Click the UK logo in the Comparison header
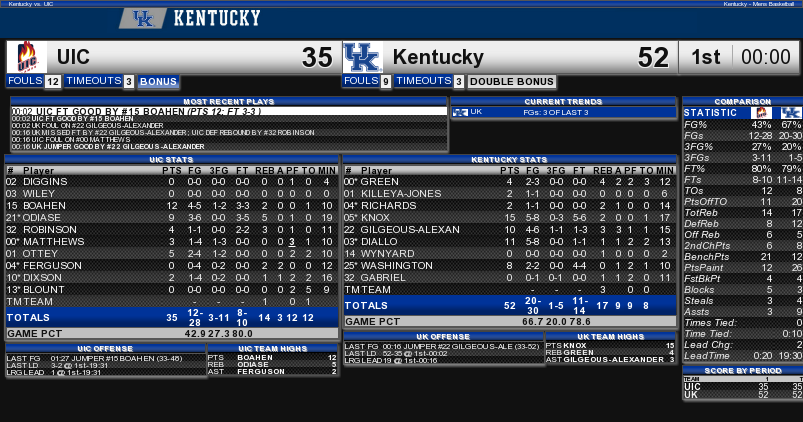This screenshot has height=422, width=803. point(791,112)
